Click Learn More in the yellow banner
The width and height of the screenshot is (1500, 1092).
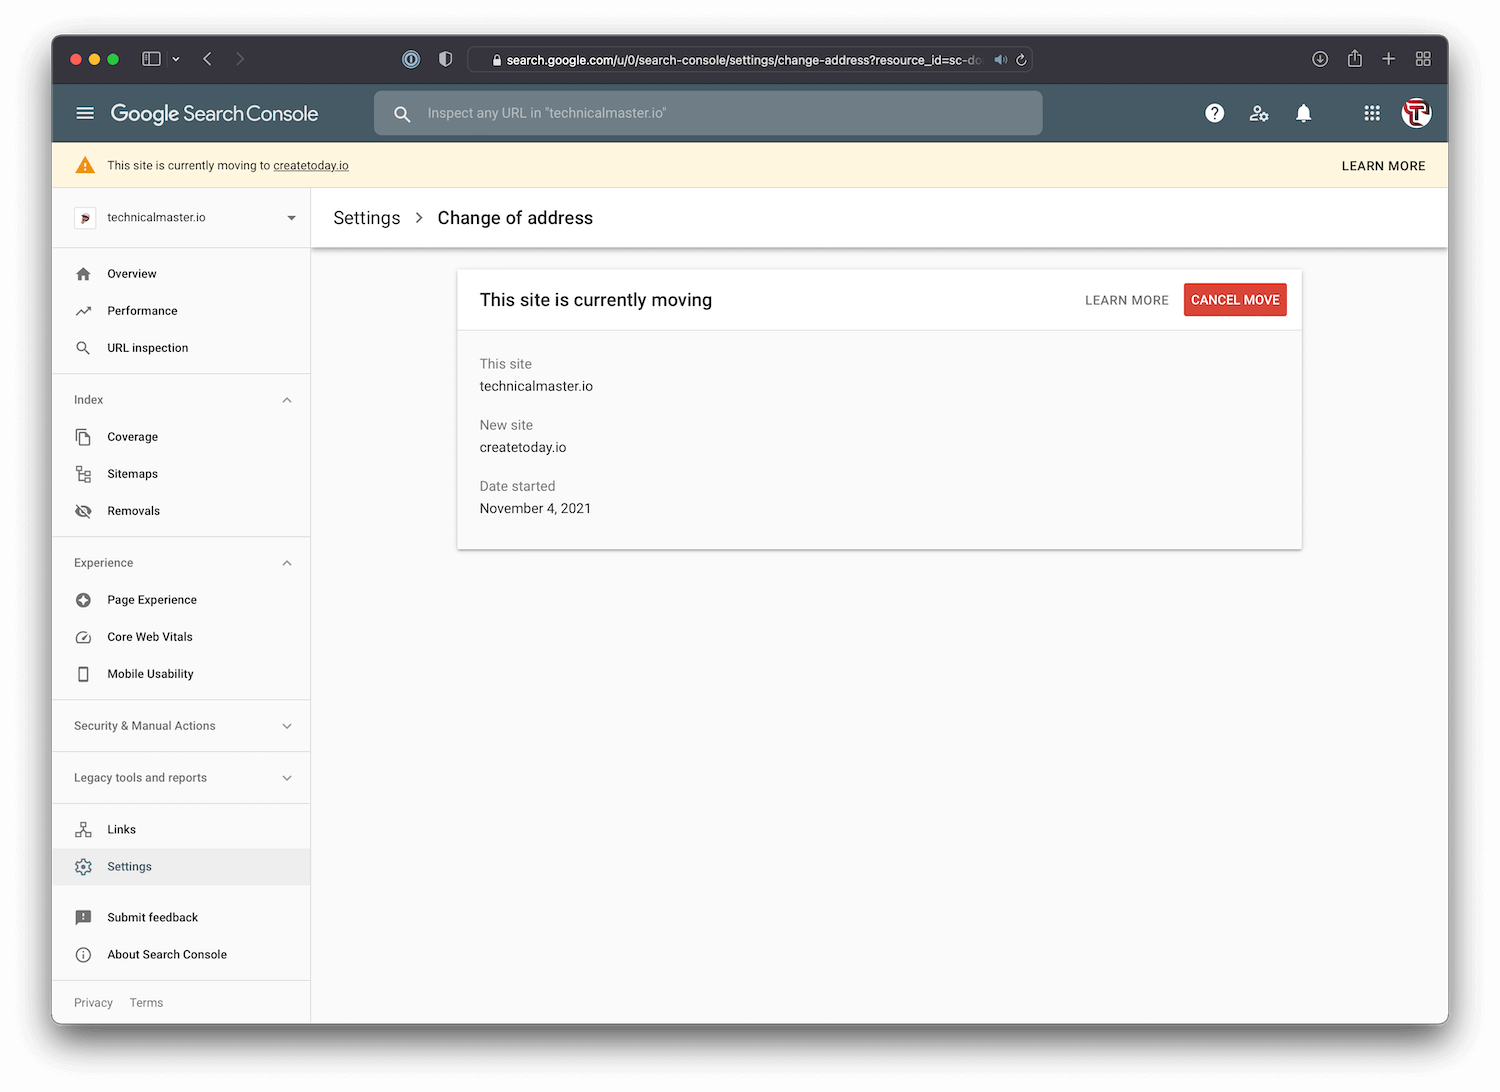pyautogui.click(x=1383, y=166)
